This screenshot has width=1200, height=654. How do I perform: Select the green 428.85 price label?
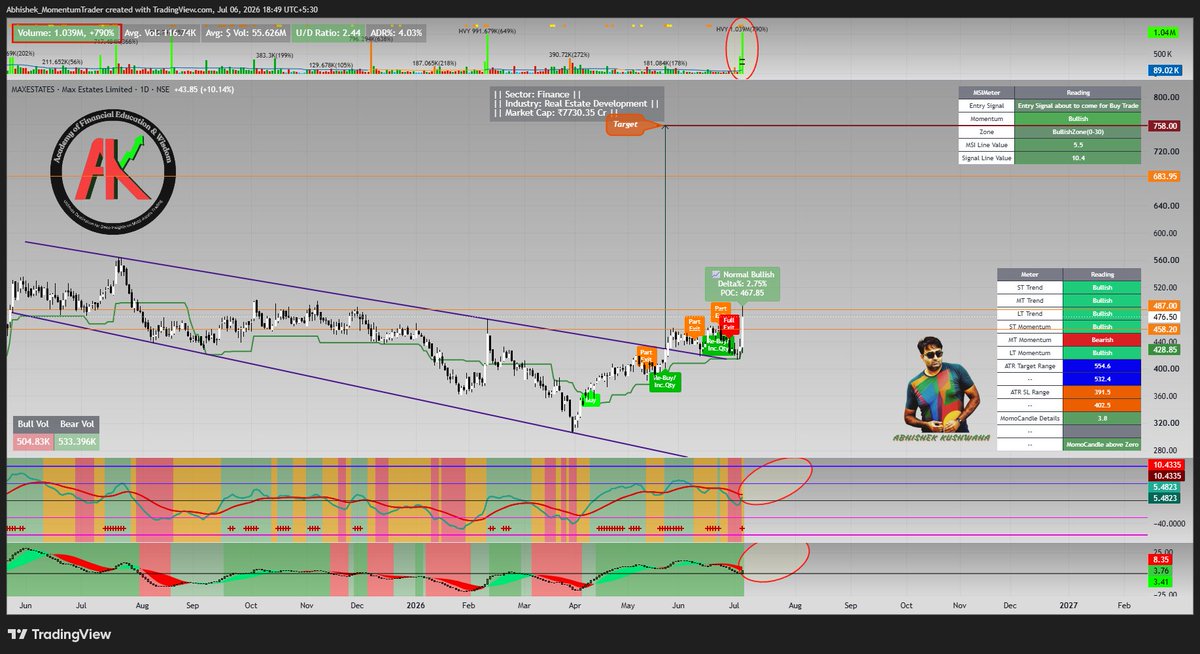[x=1164, y=349]
